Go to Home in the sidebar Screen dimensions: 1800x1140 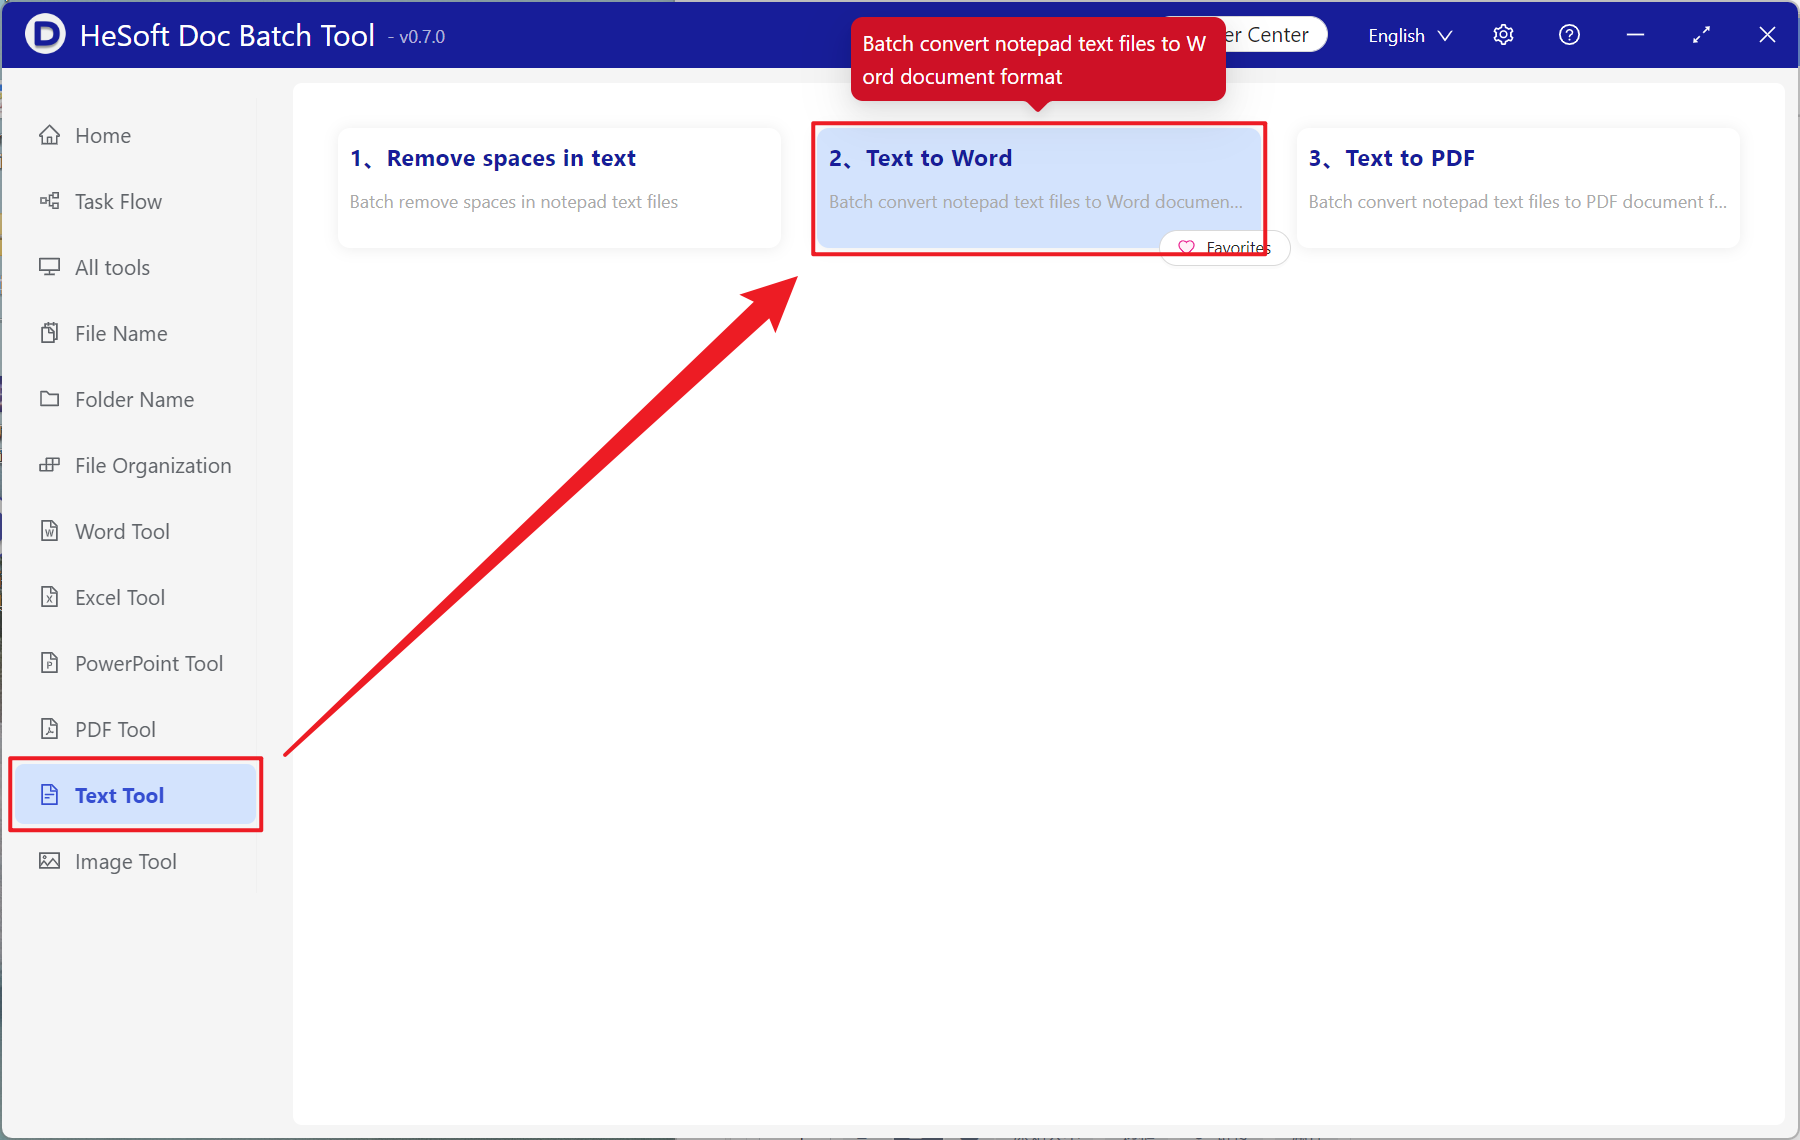click(135, 135)
